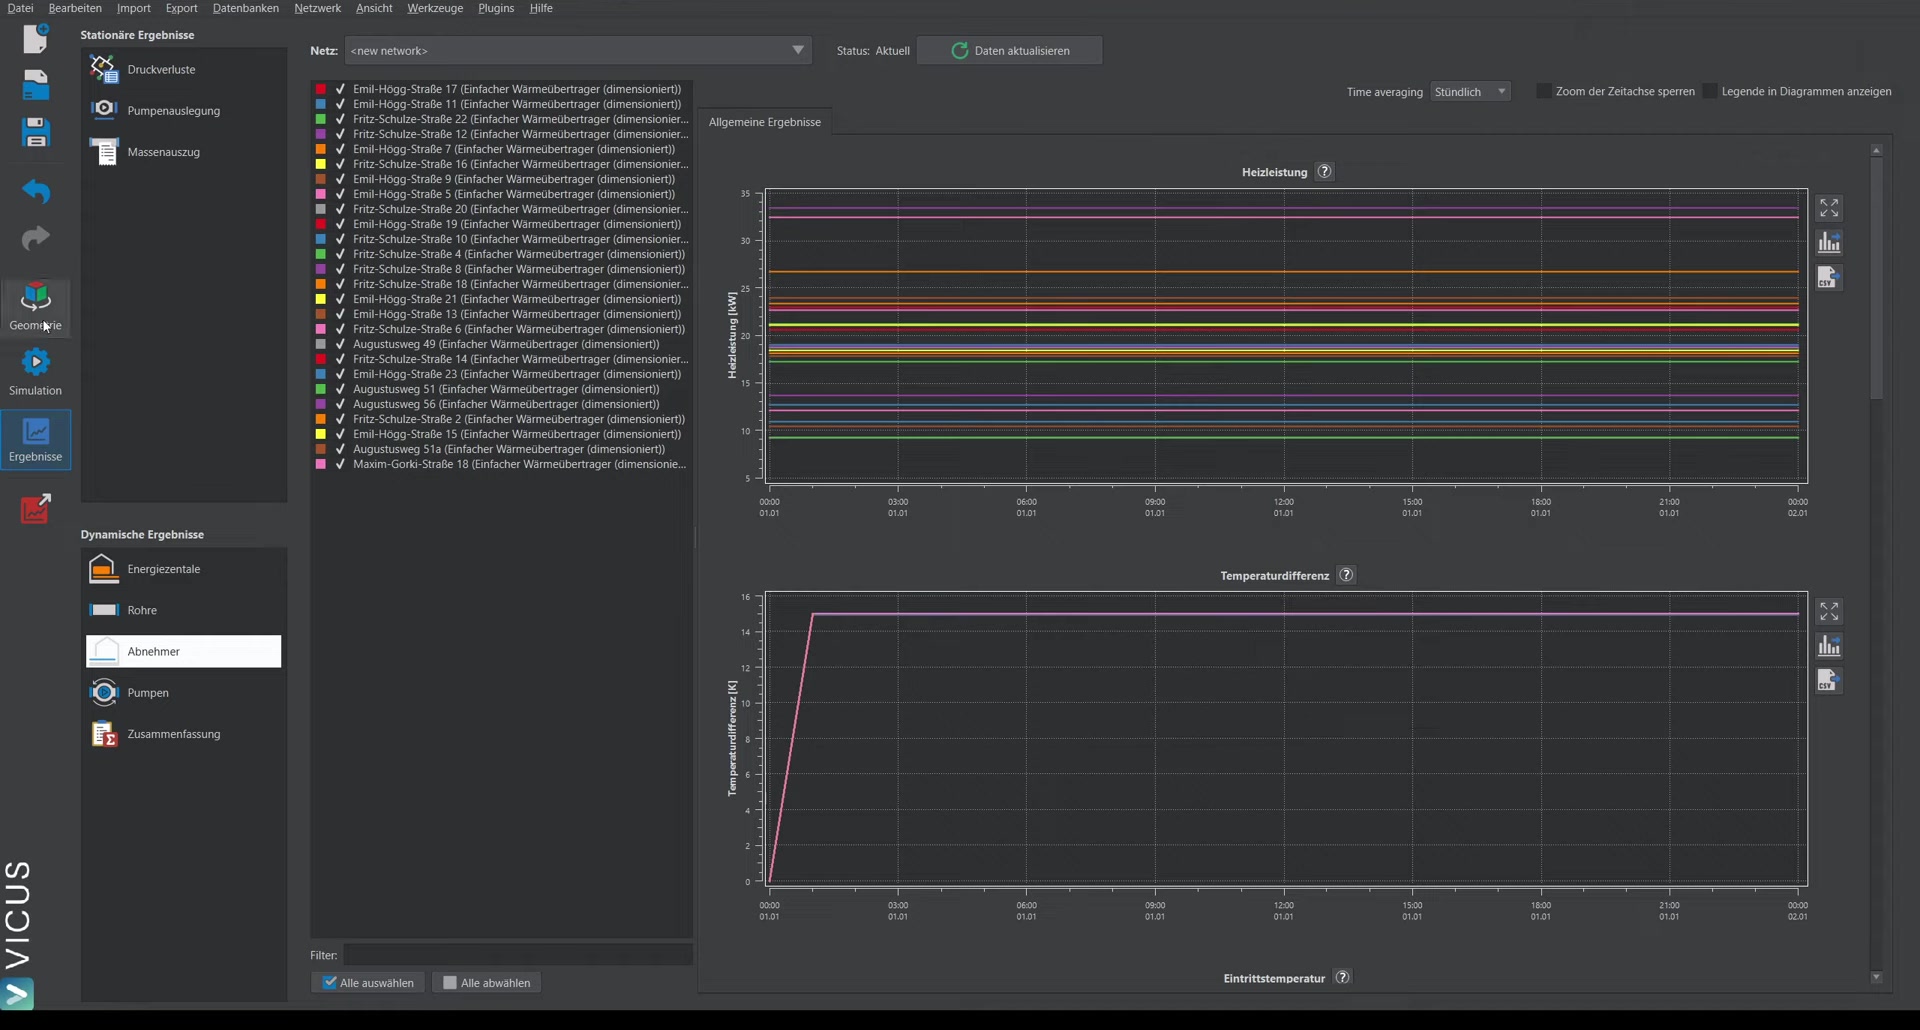Open the Hilfe menu
1920x1030 pixels.
coord(541,8)
